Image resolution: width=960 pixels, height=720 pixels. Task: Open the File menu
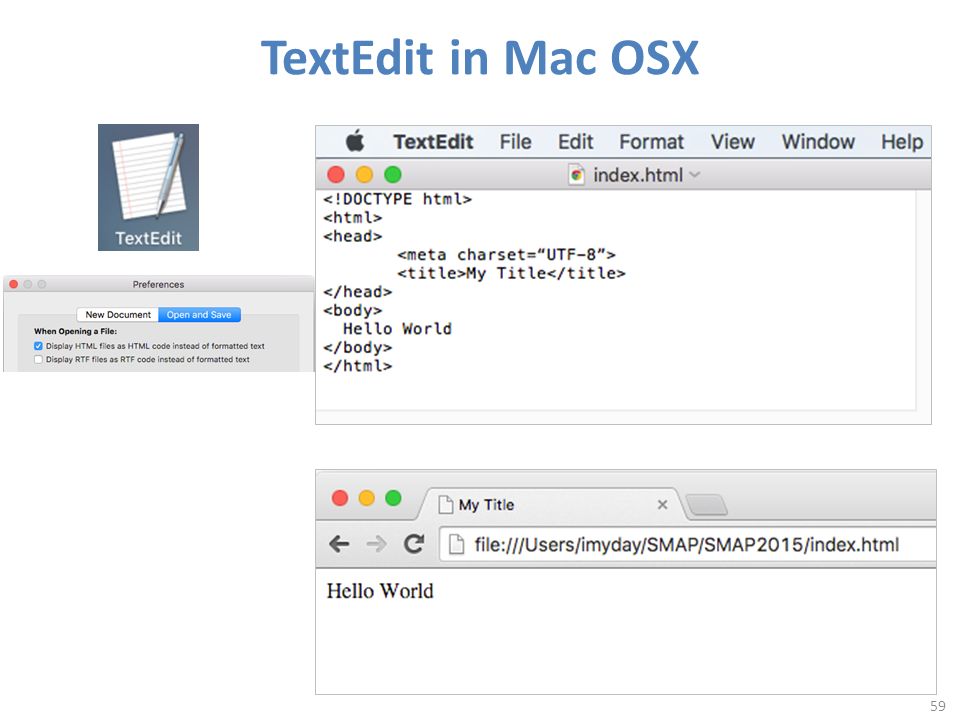(515, 142)
